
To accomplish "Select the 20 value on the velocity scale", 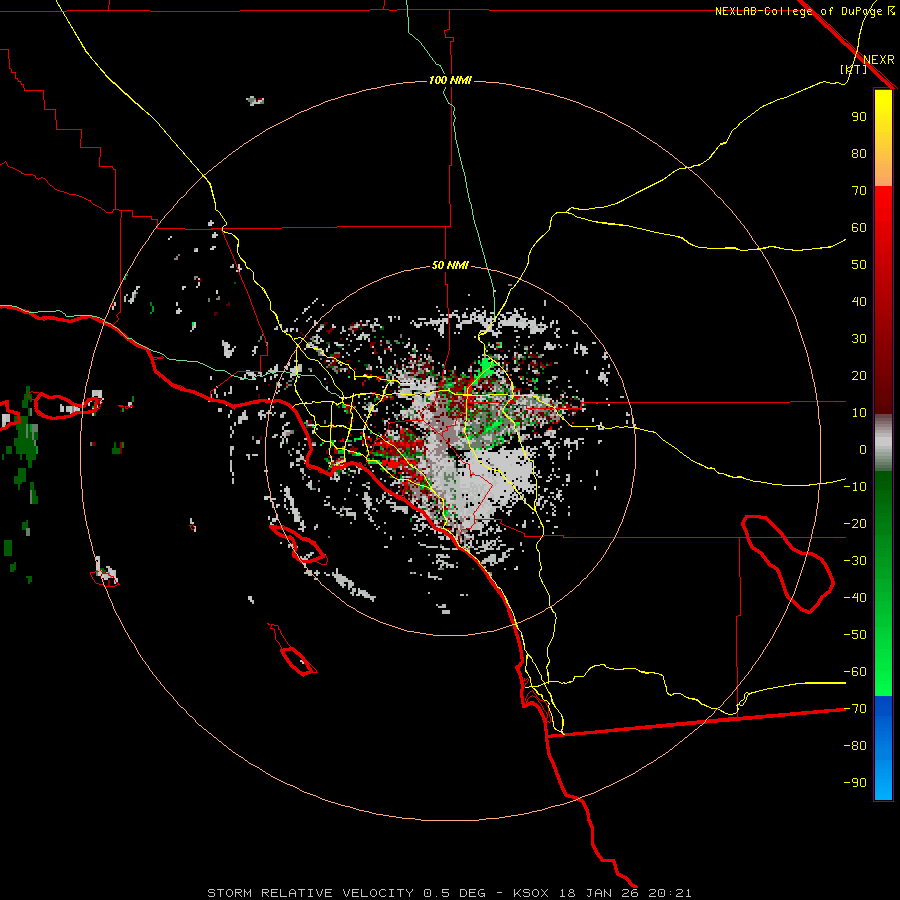I will coord(859,376).
